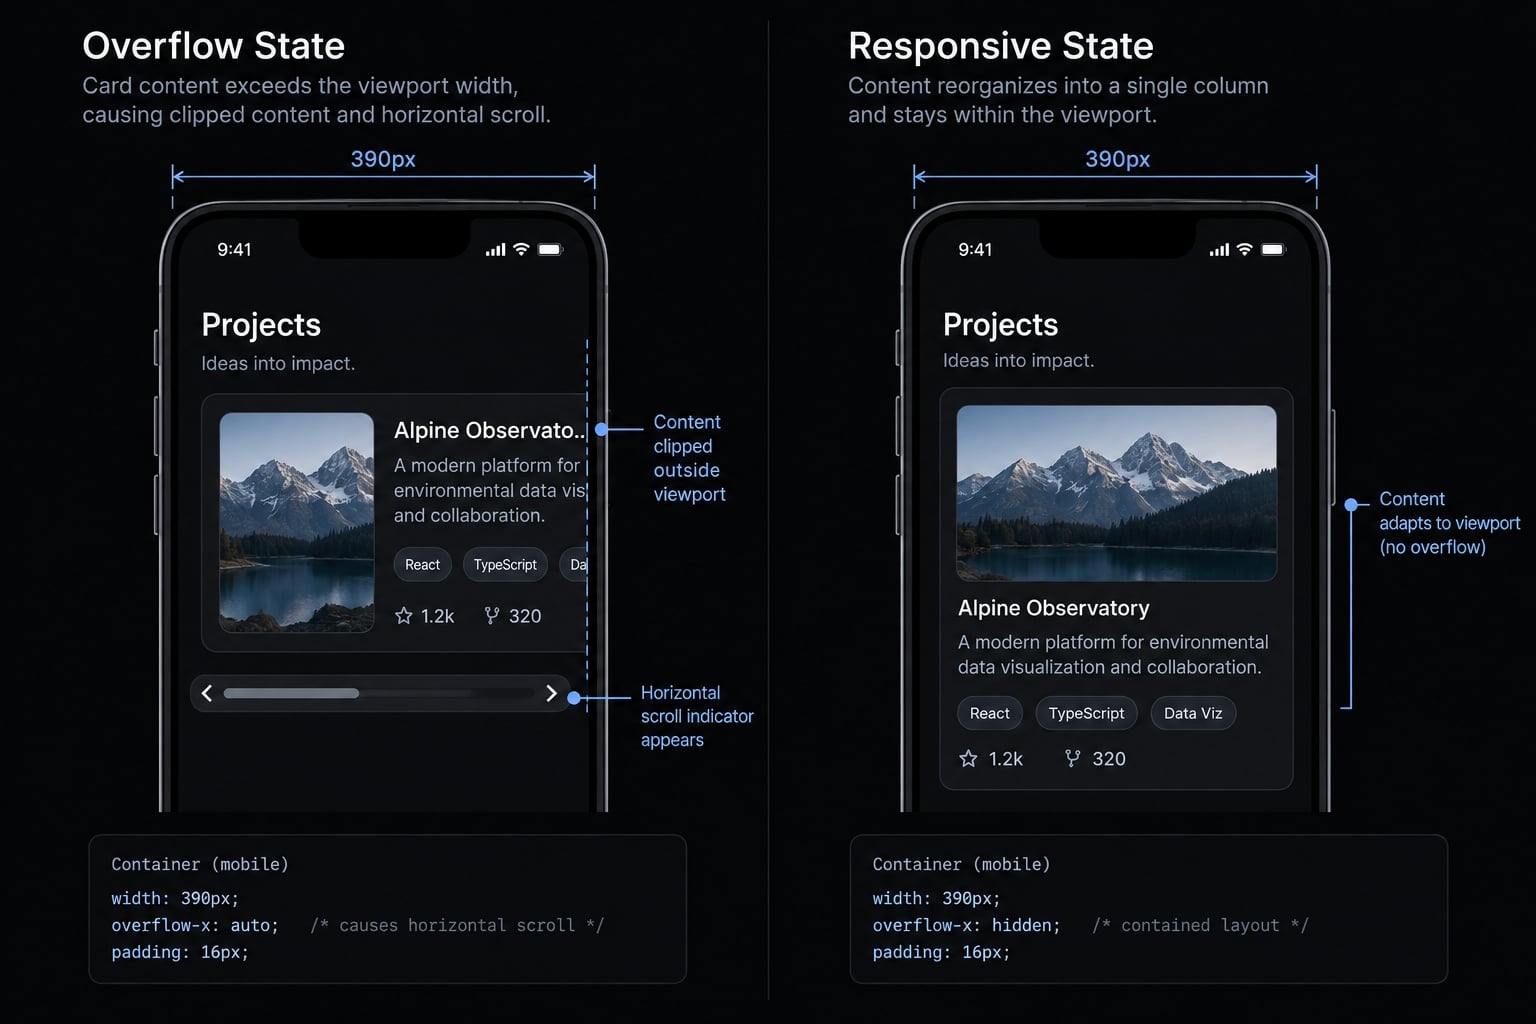Click the 9:41 clock on the Overflow State phone

point(234,250)
